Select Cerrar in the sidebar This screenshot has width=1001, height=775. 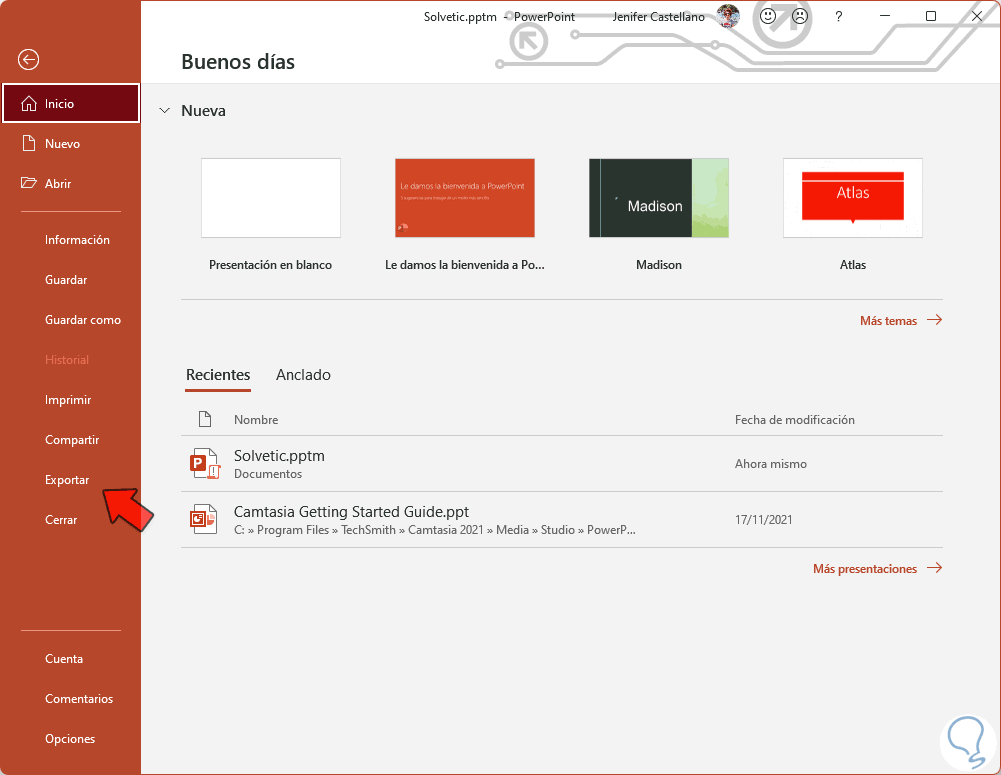tap(61, 520)
